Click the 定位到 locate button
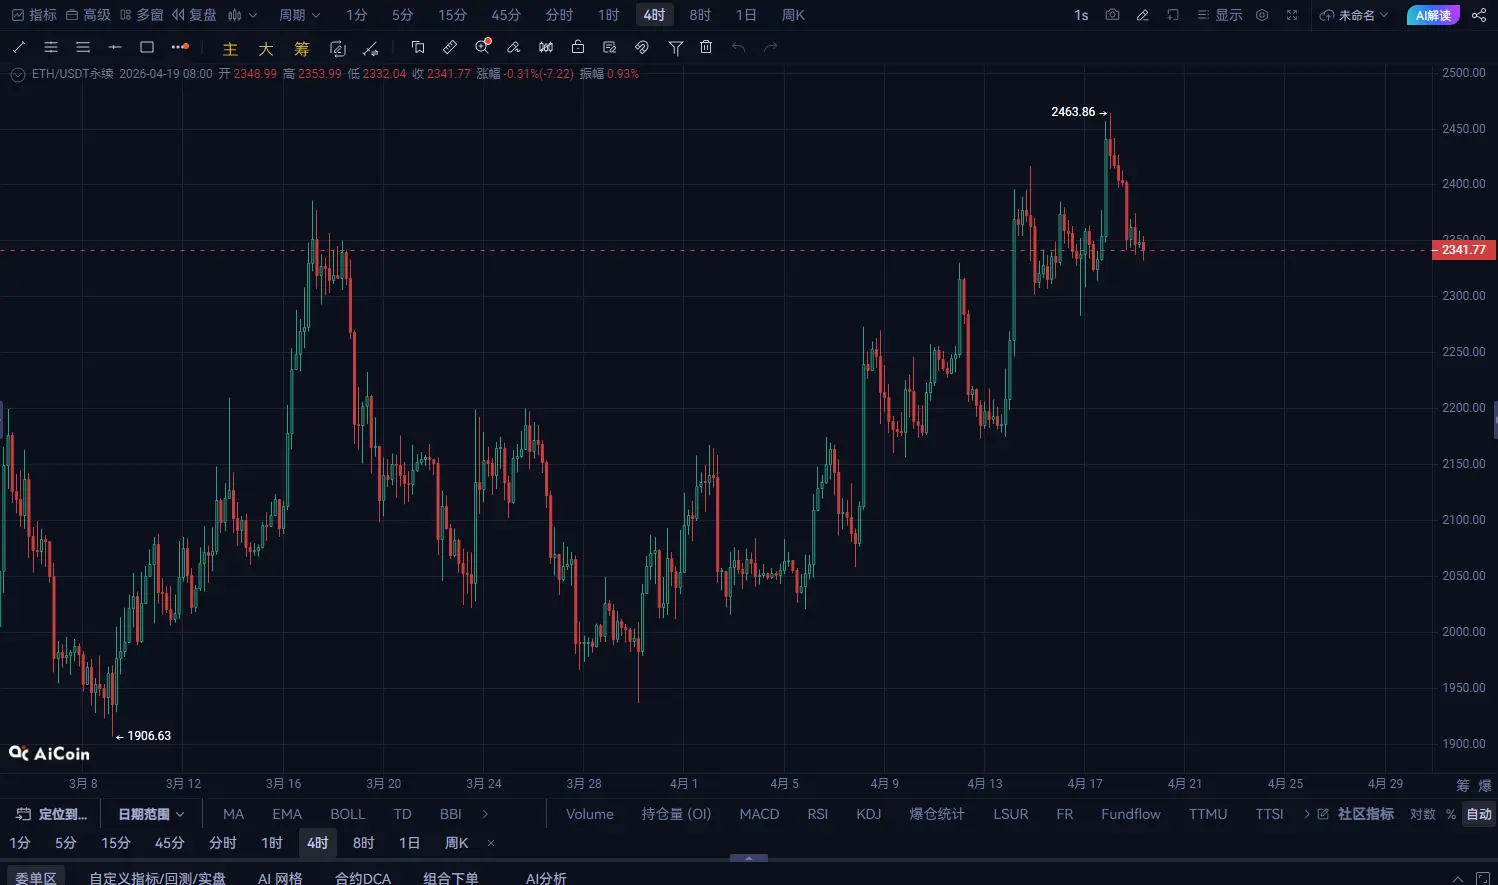Viewport: 1498px width, 885px height. 52,814
